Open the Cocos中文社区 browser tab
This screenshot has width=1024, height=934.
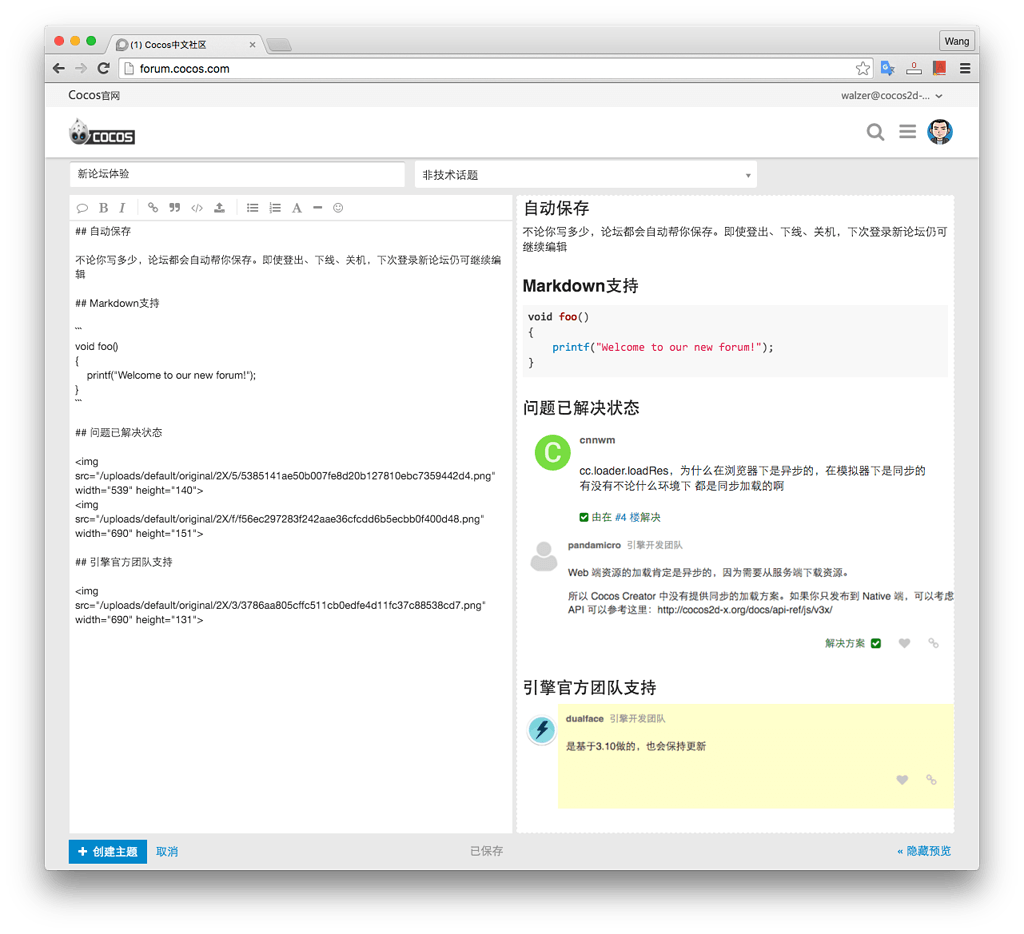[x=170, y=44]
